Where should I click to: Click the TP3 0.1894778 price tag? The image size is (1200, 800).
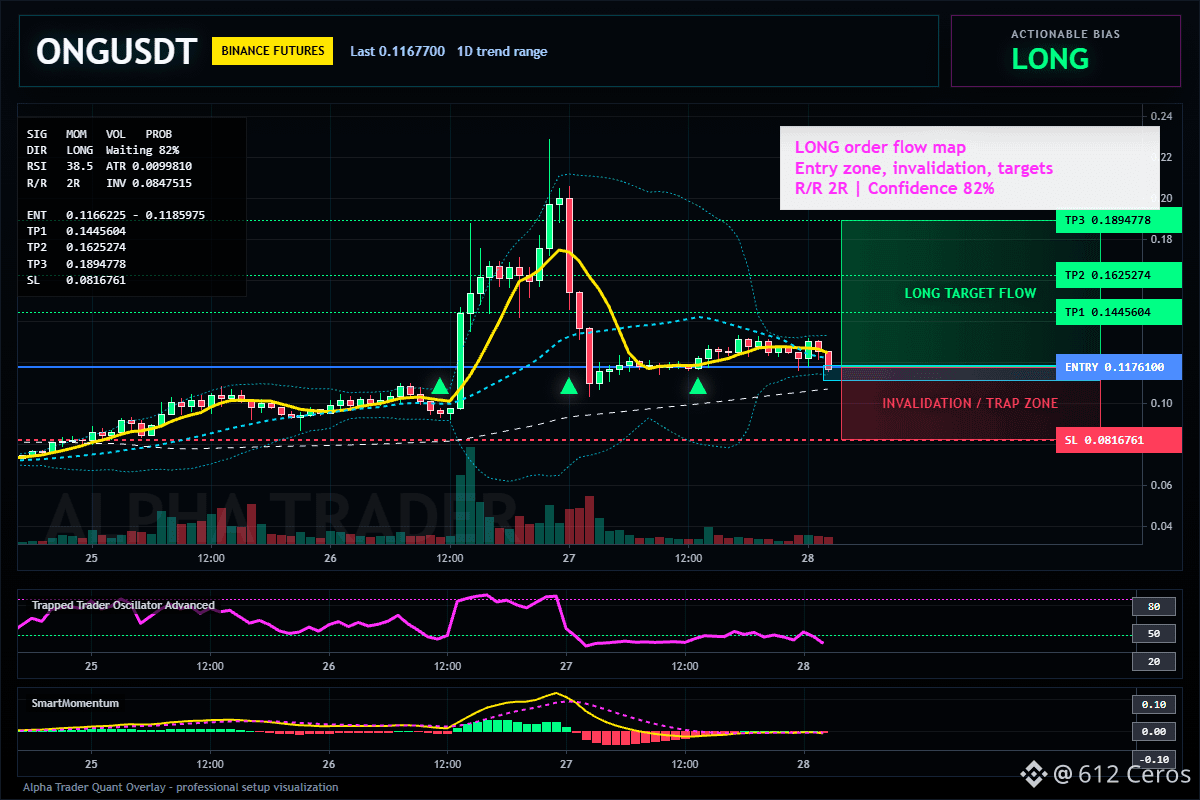1118,220
